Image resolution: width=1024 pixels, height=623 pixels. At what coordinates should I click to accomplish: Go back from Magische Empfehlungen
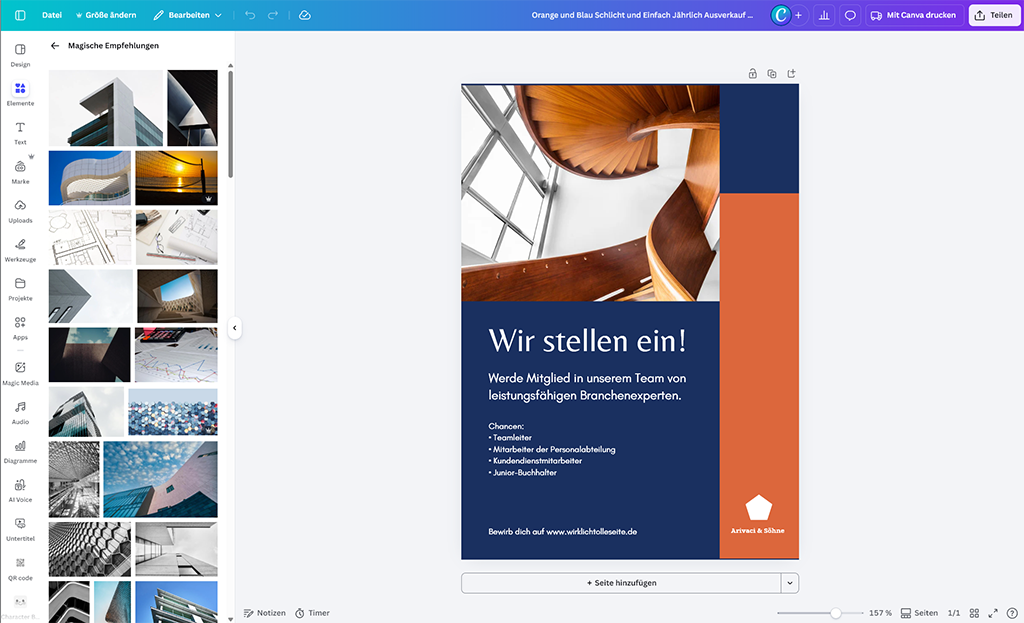tap(55, 46)
